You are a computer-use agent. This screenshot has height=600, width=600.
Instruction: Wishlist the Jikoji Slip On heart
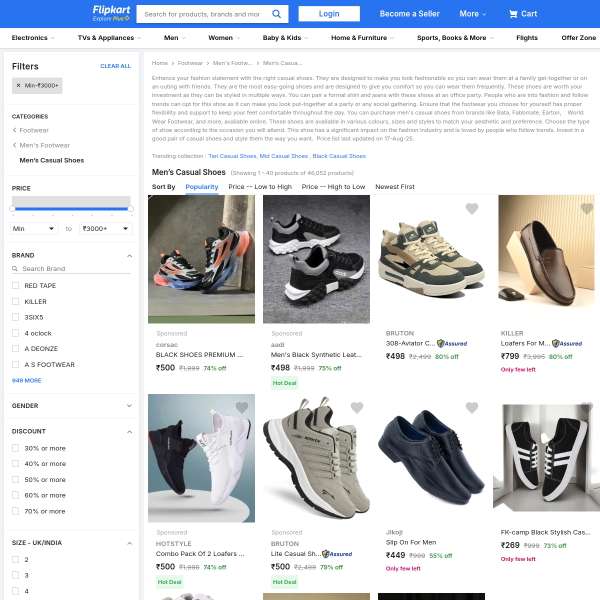[471, 408]
